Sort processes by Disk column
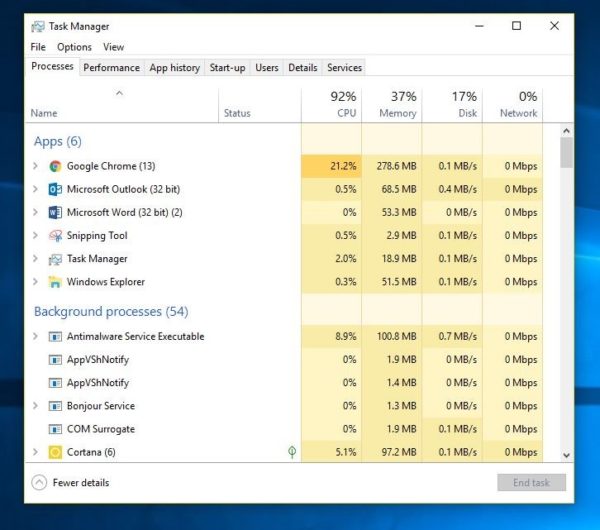This screenshot has width=600, height=530. [x=452, y=105]
